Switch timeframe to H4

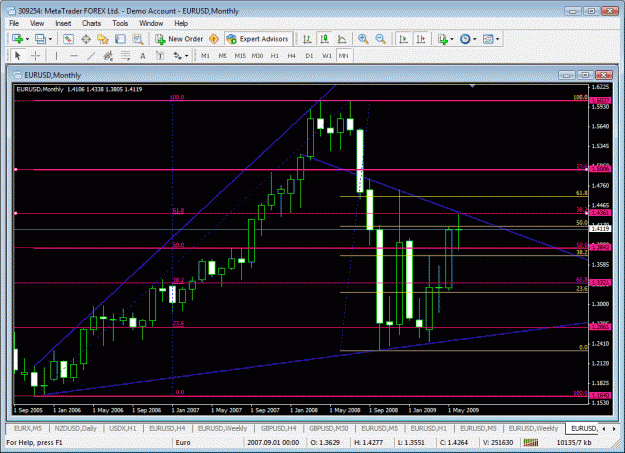click(292, 56)
